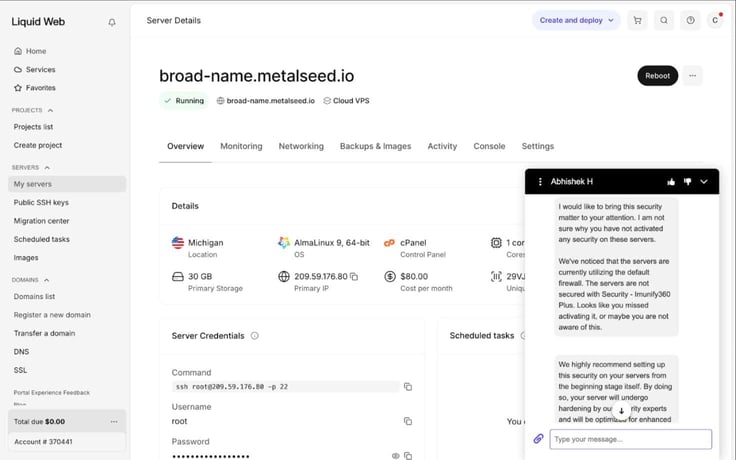
Task: Open the chat options three-dot menu
Action: [540, 182]
